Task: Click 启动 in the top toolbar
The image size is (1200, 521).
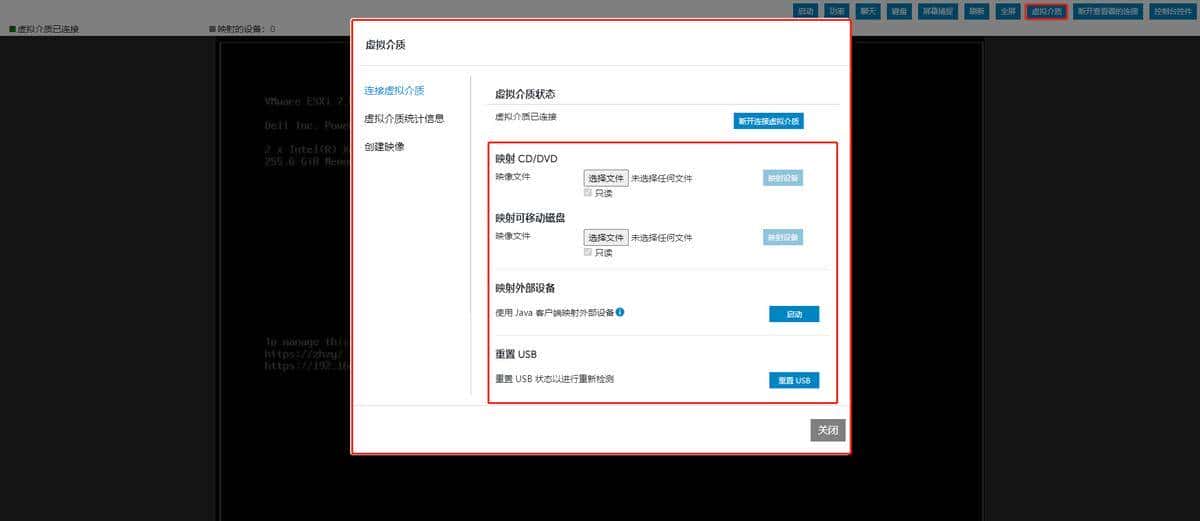Action: pos(805,12)
